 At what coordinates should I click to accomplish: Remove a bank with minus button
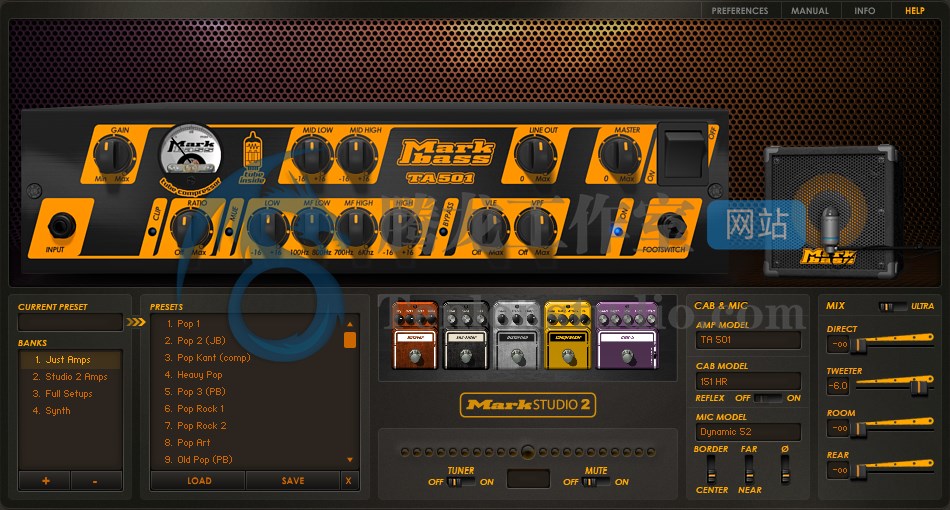pos(96,481)
